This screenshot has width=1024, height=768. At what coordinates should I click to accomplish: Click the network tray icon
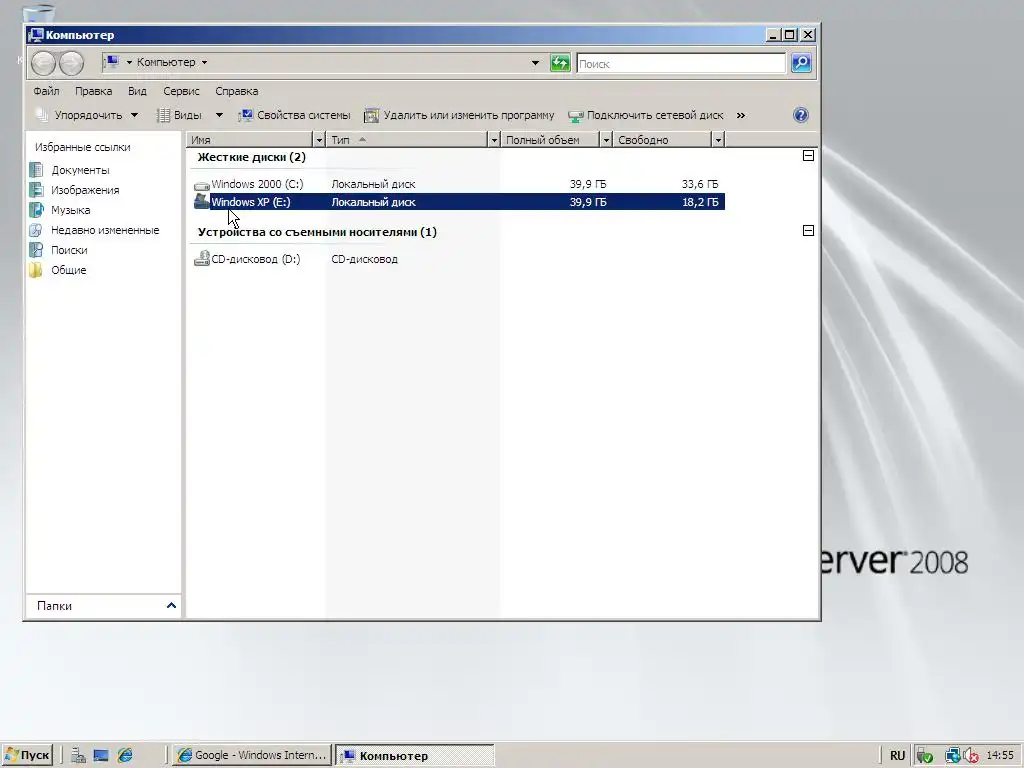pos(952,756)
